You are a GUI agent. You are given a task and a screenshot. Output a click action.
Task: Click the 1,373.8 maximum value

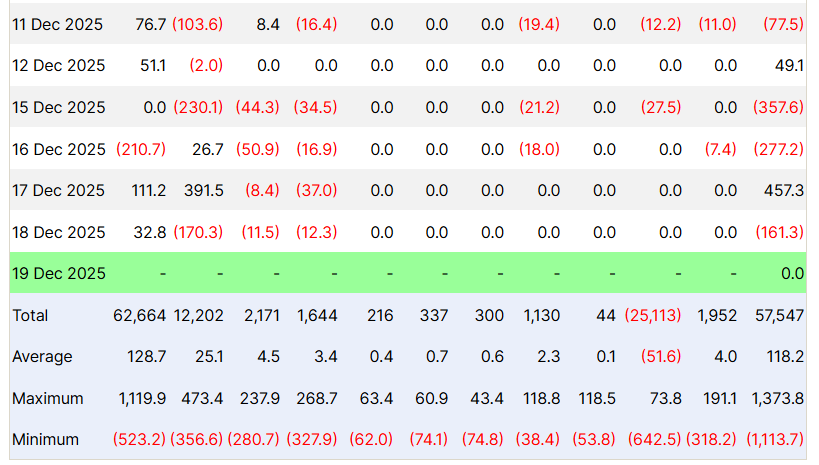pyautogui.click(x=776, y=398)
